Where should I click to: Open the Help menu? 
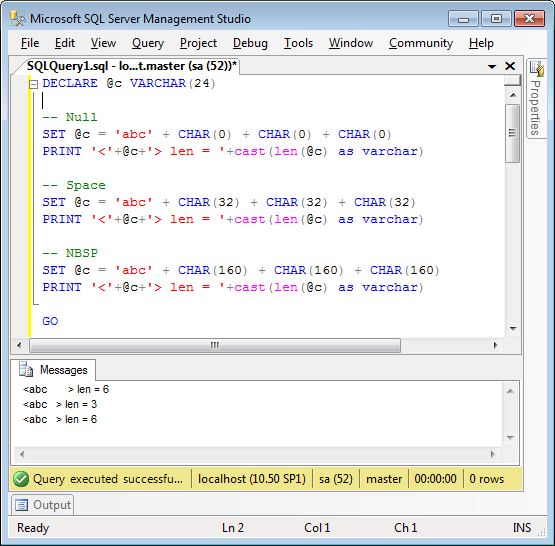(x=481, y=43)
